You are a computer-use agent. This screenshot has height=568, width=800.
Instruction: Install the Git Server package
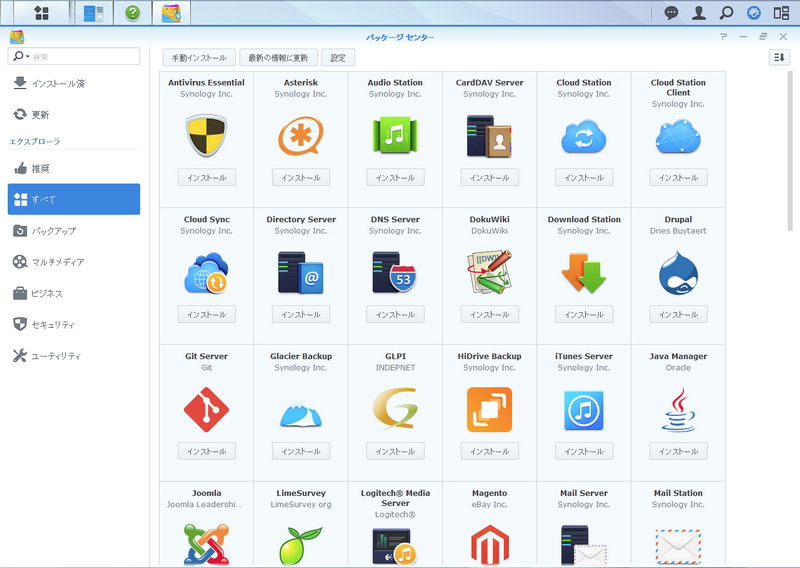coord(206,451)
